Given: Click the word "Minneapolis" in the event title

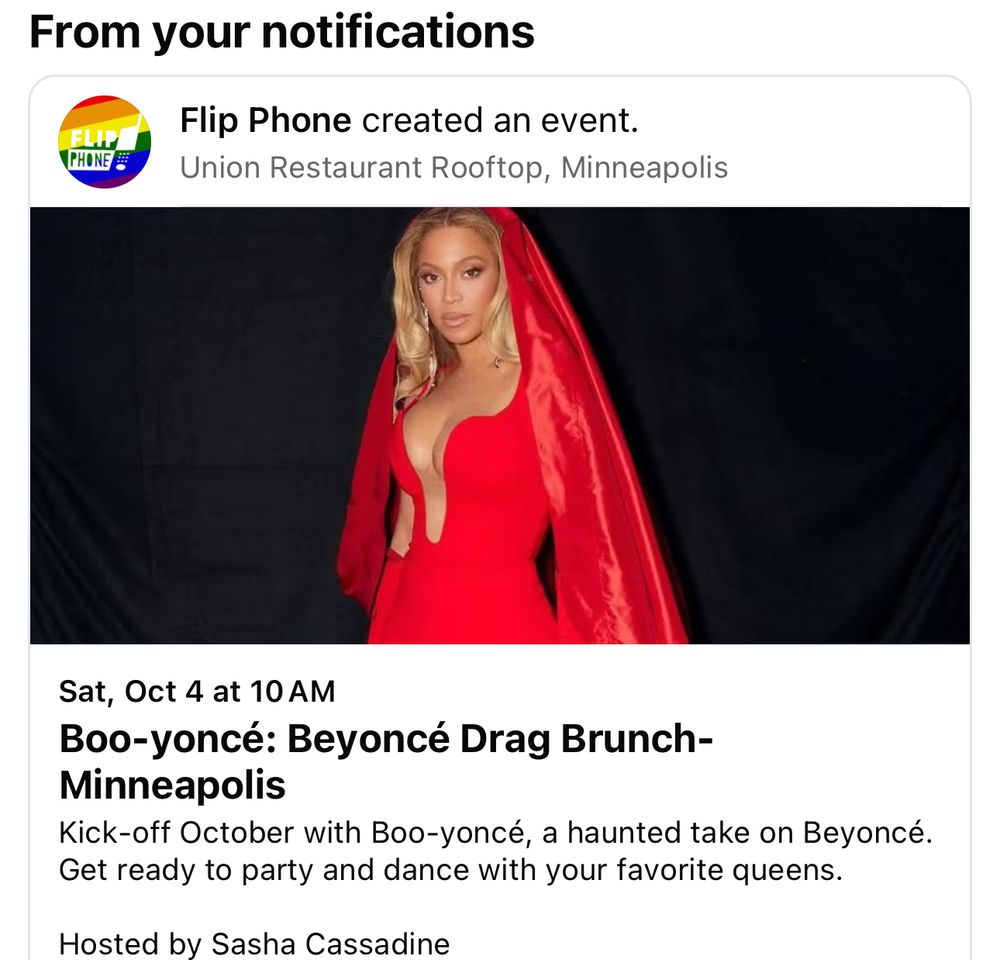Looking at the screenshot, I should 172,785.
